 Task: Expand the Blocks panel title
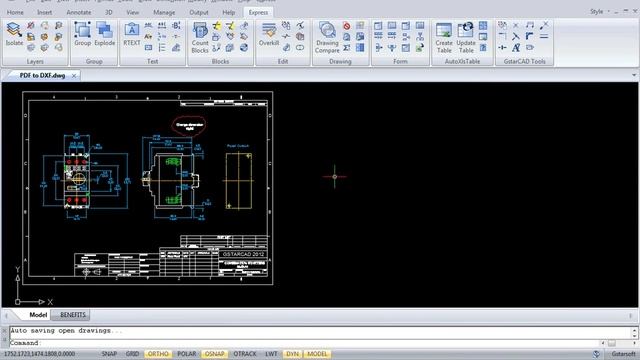(x=220, y=61)
